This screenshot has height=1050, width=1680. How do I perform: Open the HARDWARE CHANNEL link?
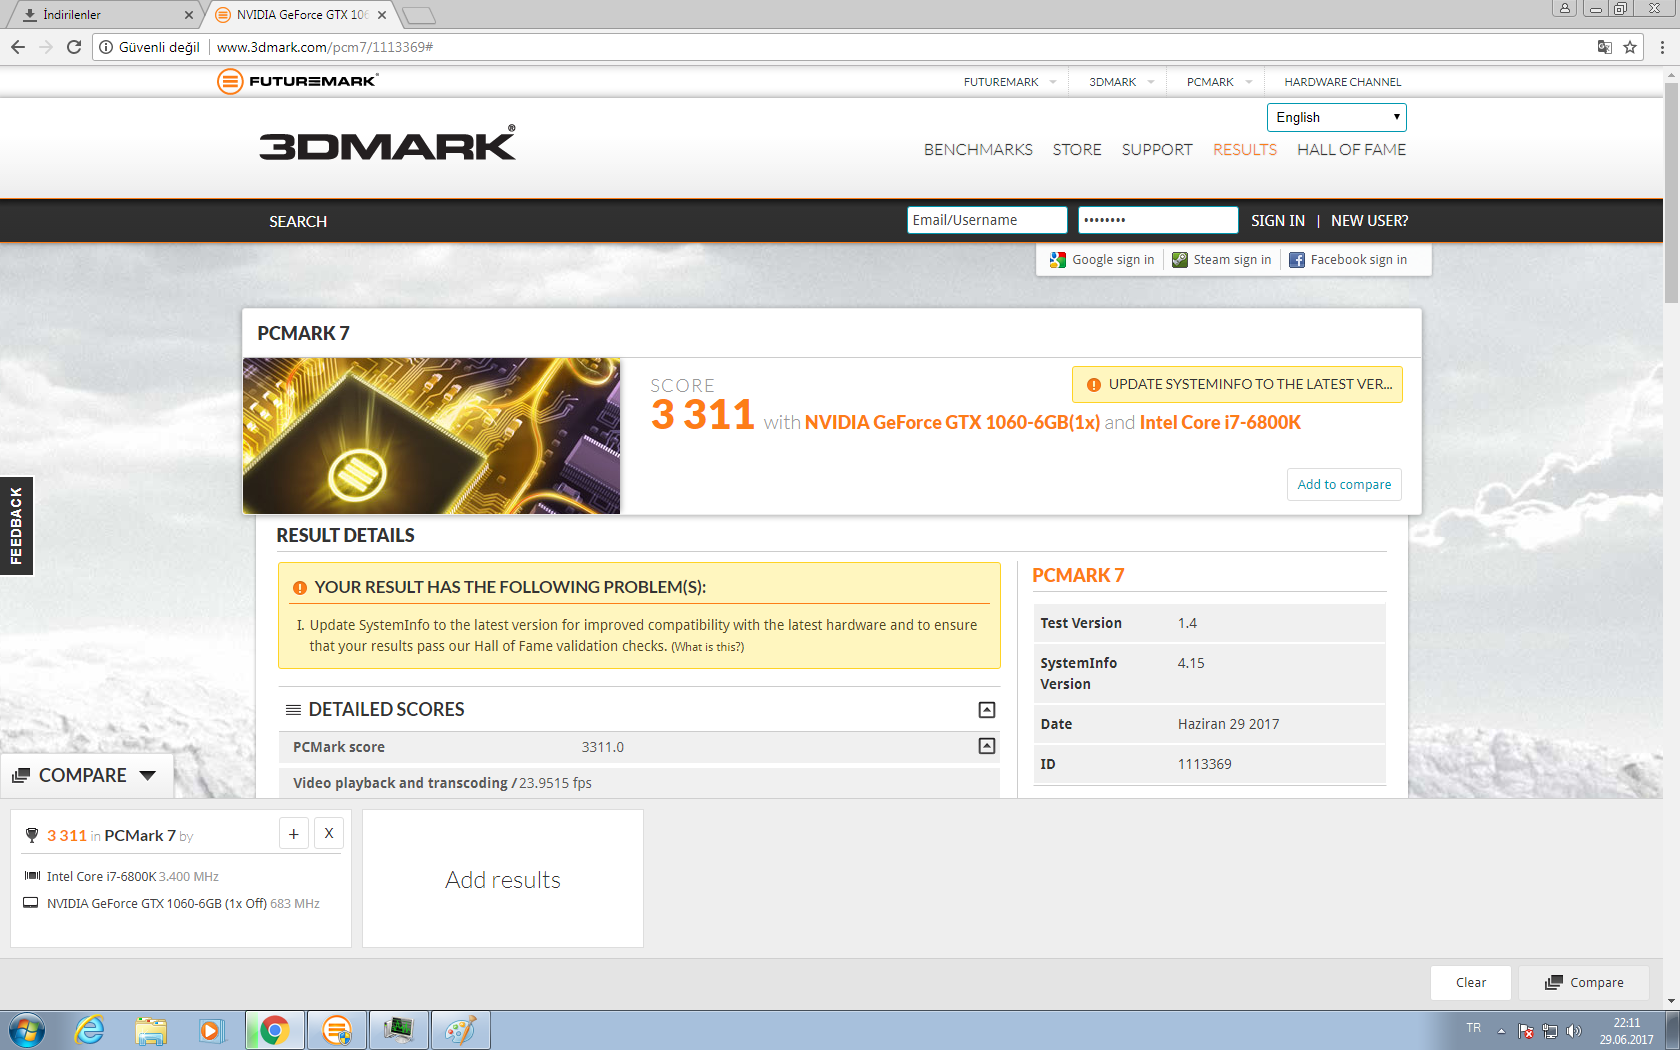click(x=1343, y=82)
